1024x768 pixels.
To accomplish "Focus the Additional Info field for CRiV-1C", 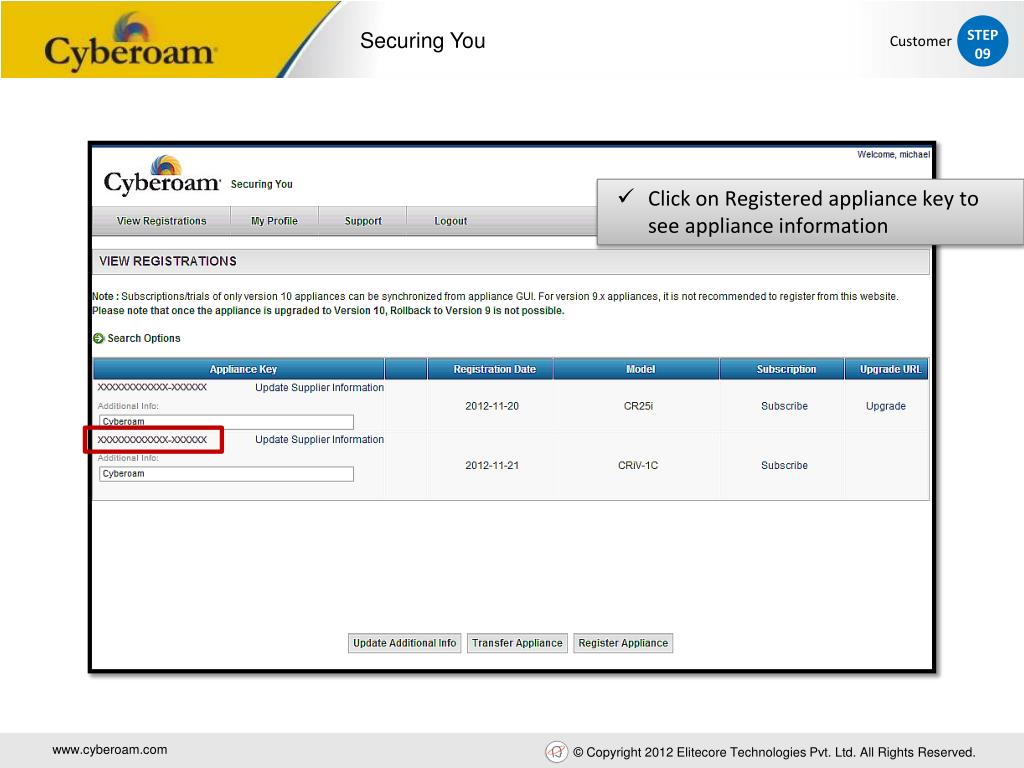I will 226,473.
